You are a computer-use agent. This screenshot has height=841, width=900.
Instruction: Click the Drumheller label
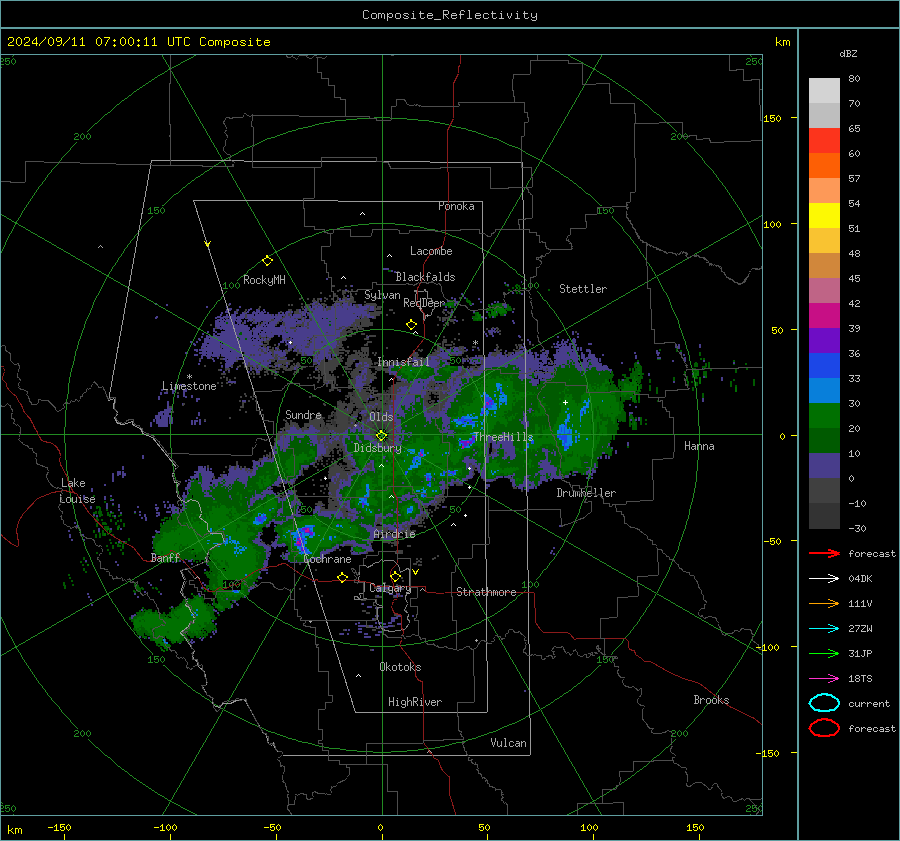586,493
